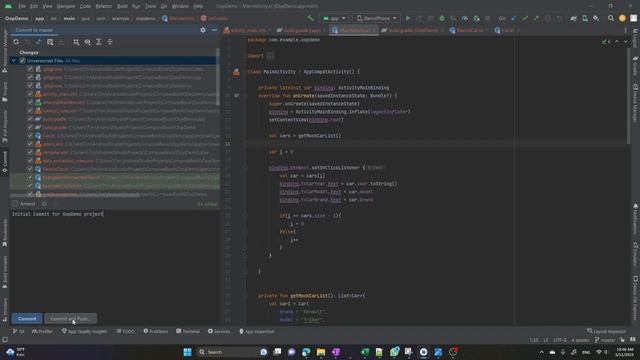Uncheck the activity_main.xml file checkbox
640x360 pixels.
click(x=30, y=94)
